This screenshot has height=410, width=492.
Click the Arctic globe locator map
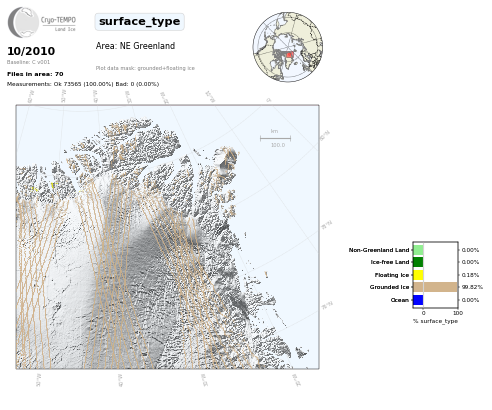tap(288, 47)
